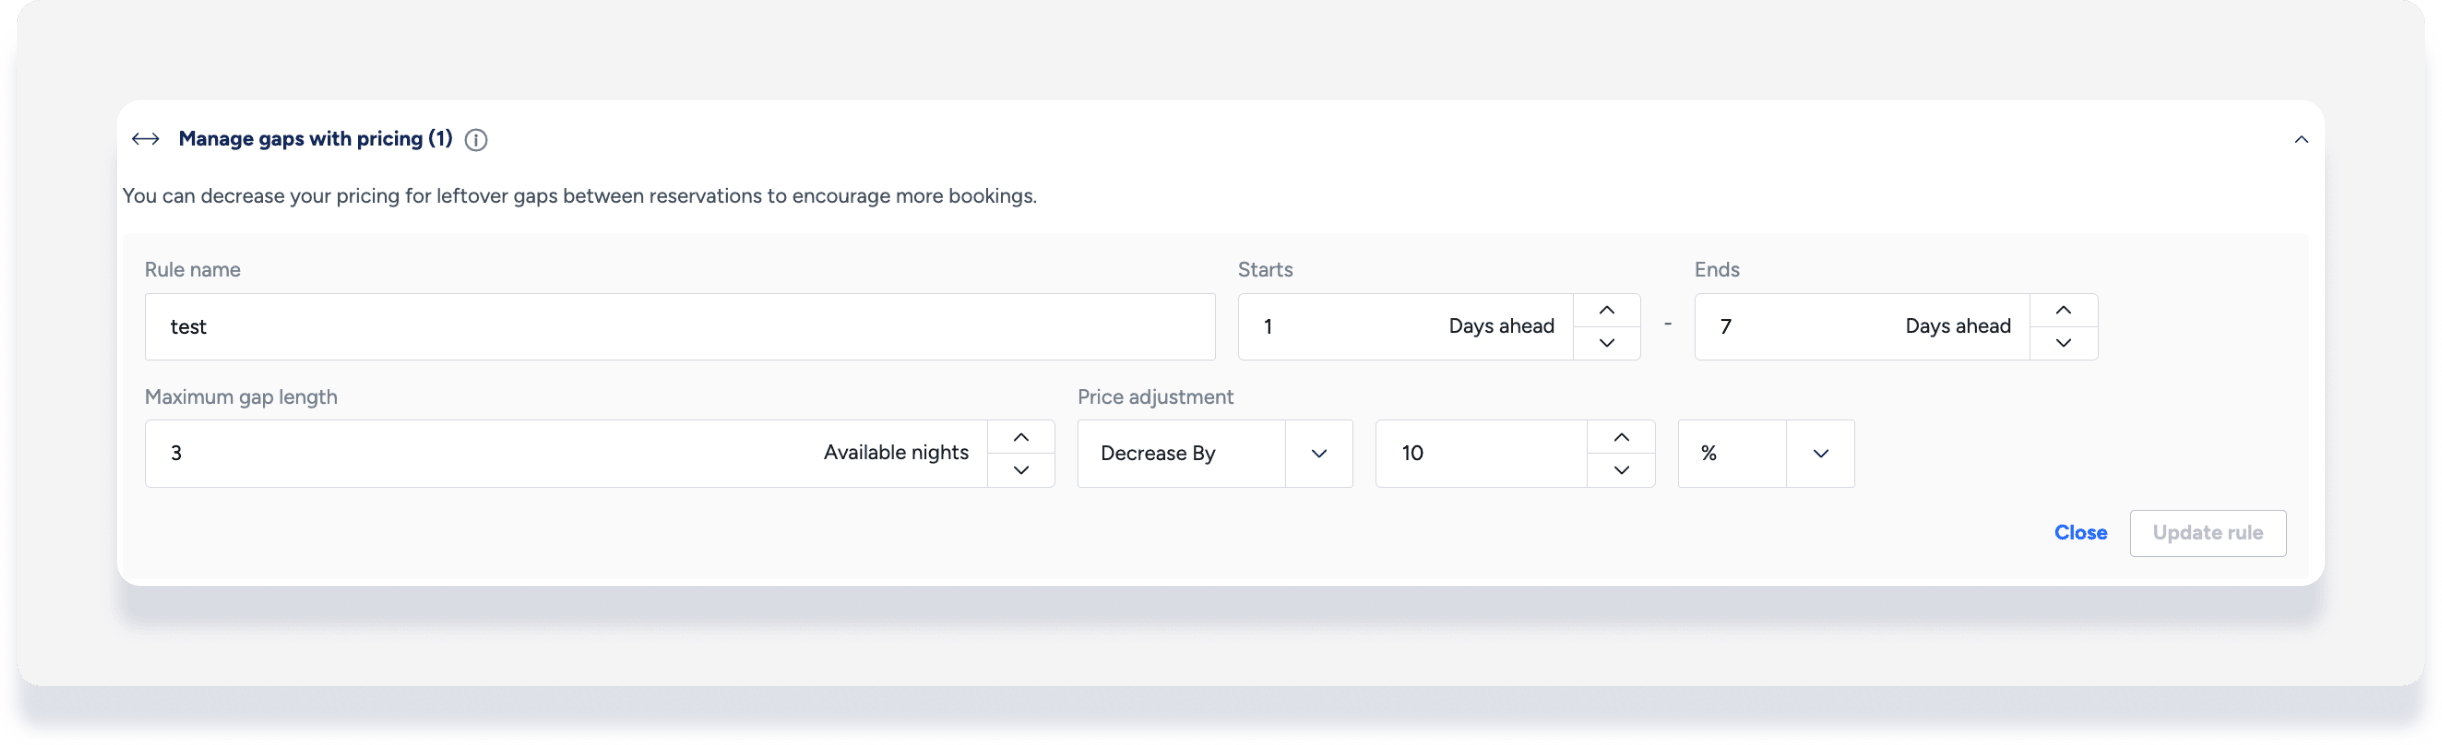The width and height of the screenshot is (2442, 745).
Task: Click the price adjustment value field
Action: pyautogui.click(x=1480, y=454)
